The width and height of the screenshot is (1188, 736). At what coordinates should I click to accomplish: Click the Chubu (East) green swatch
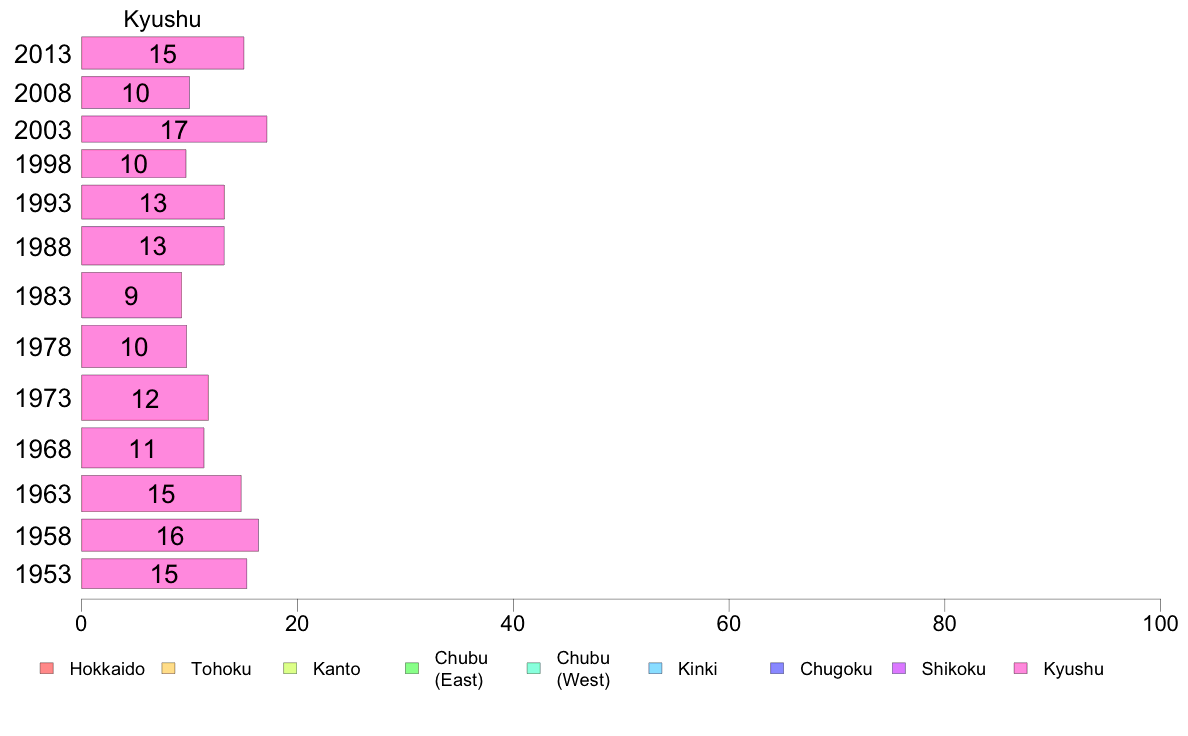click(x=412, y=668)
